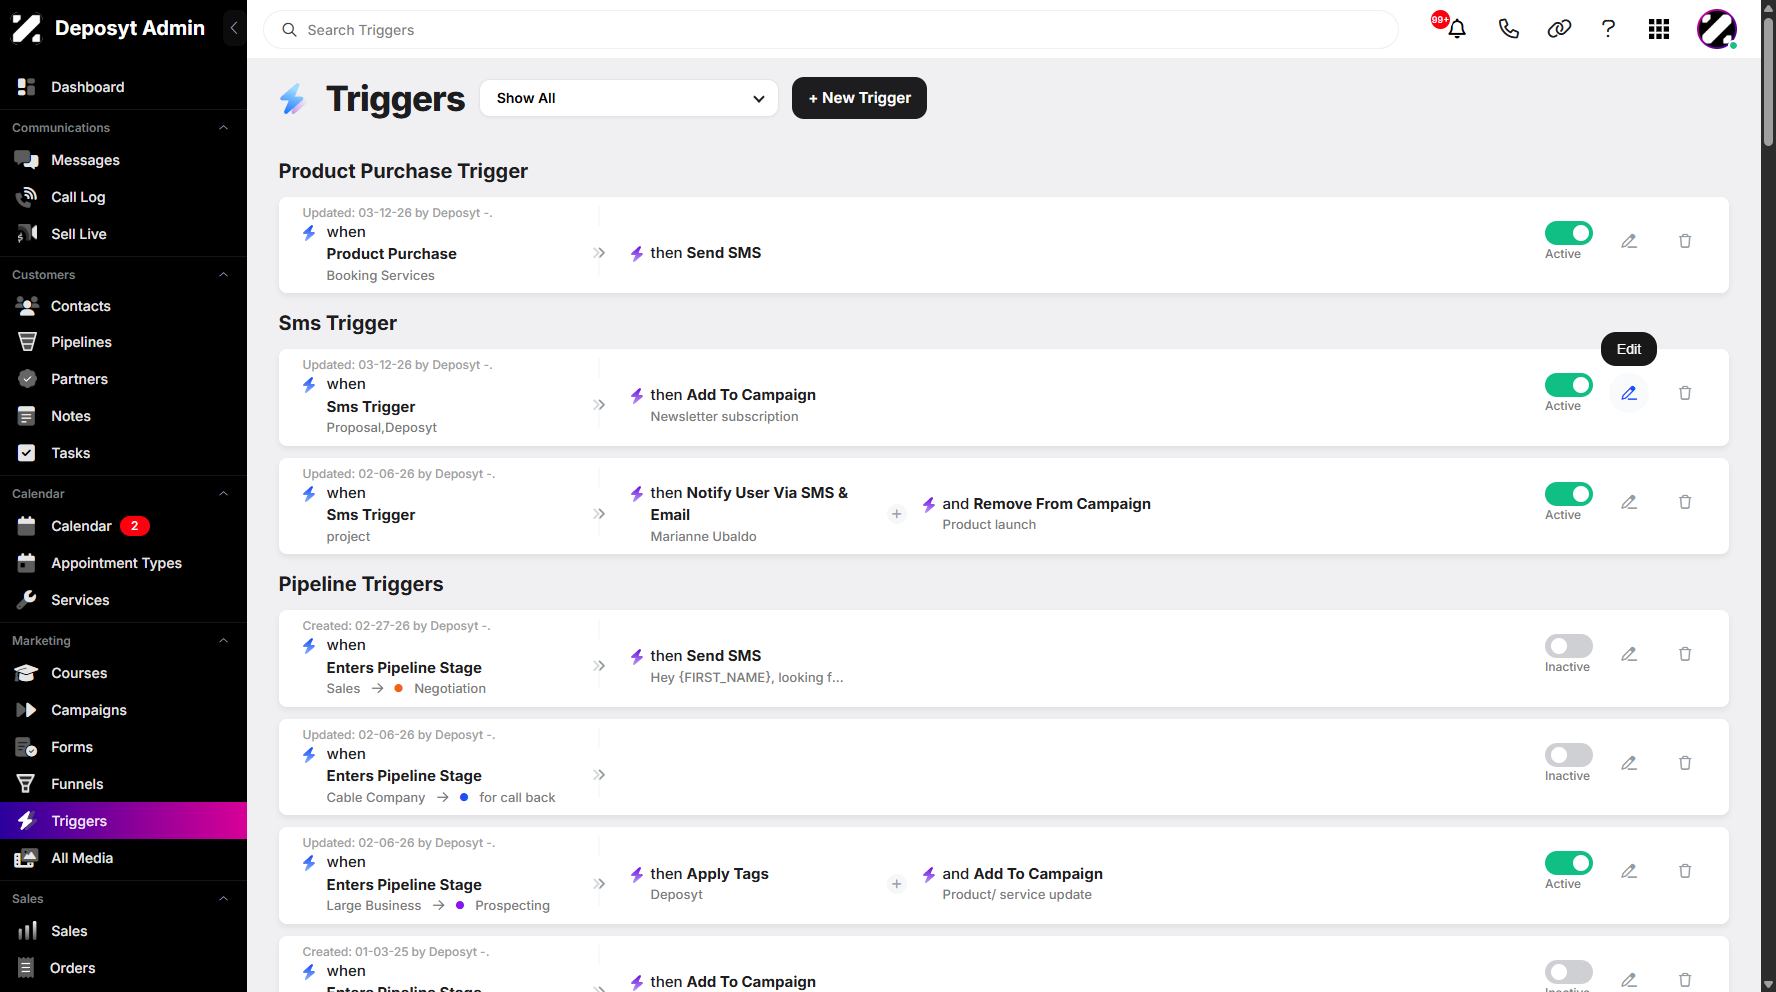Disable Large Business Prospecting trigger switch
Viewport: 1776px width, 992px height.
tap(1568, 863)
